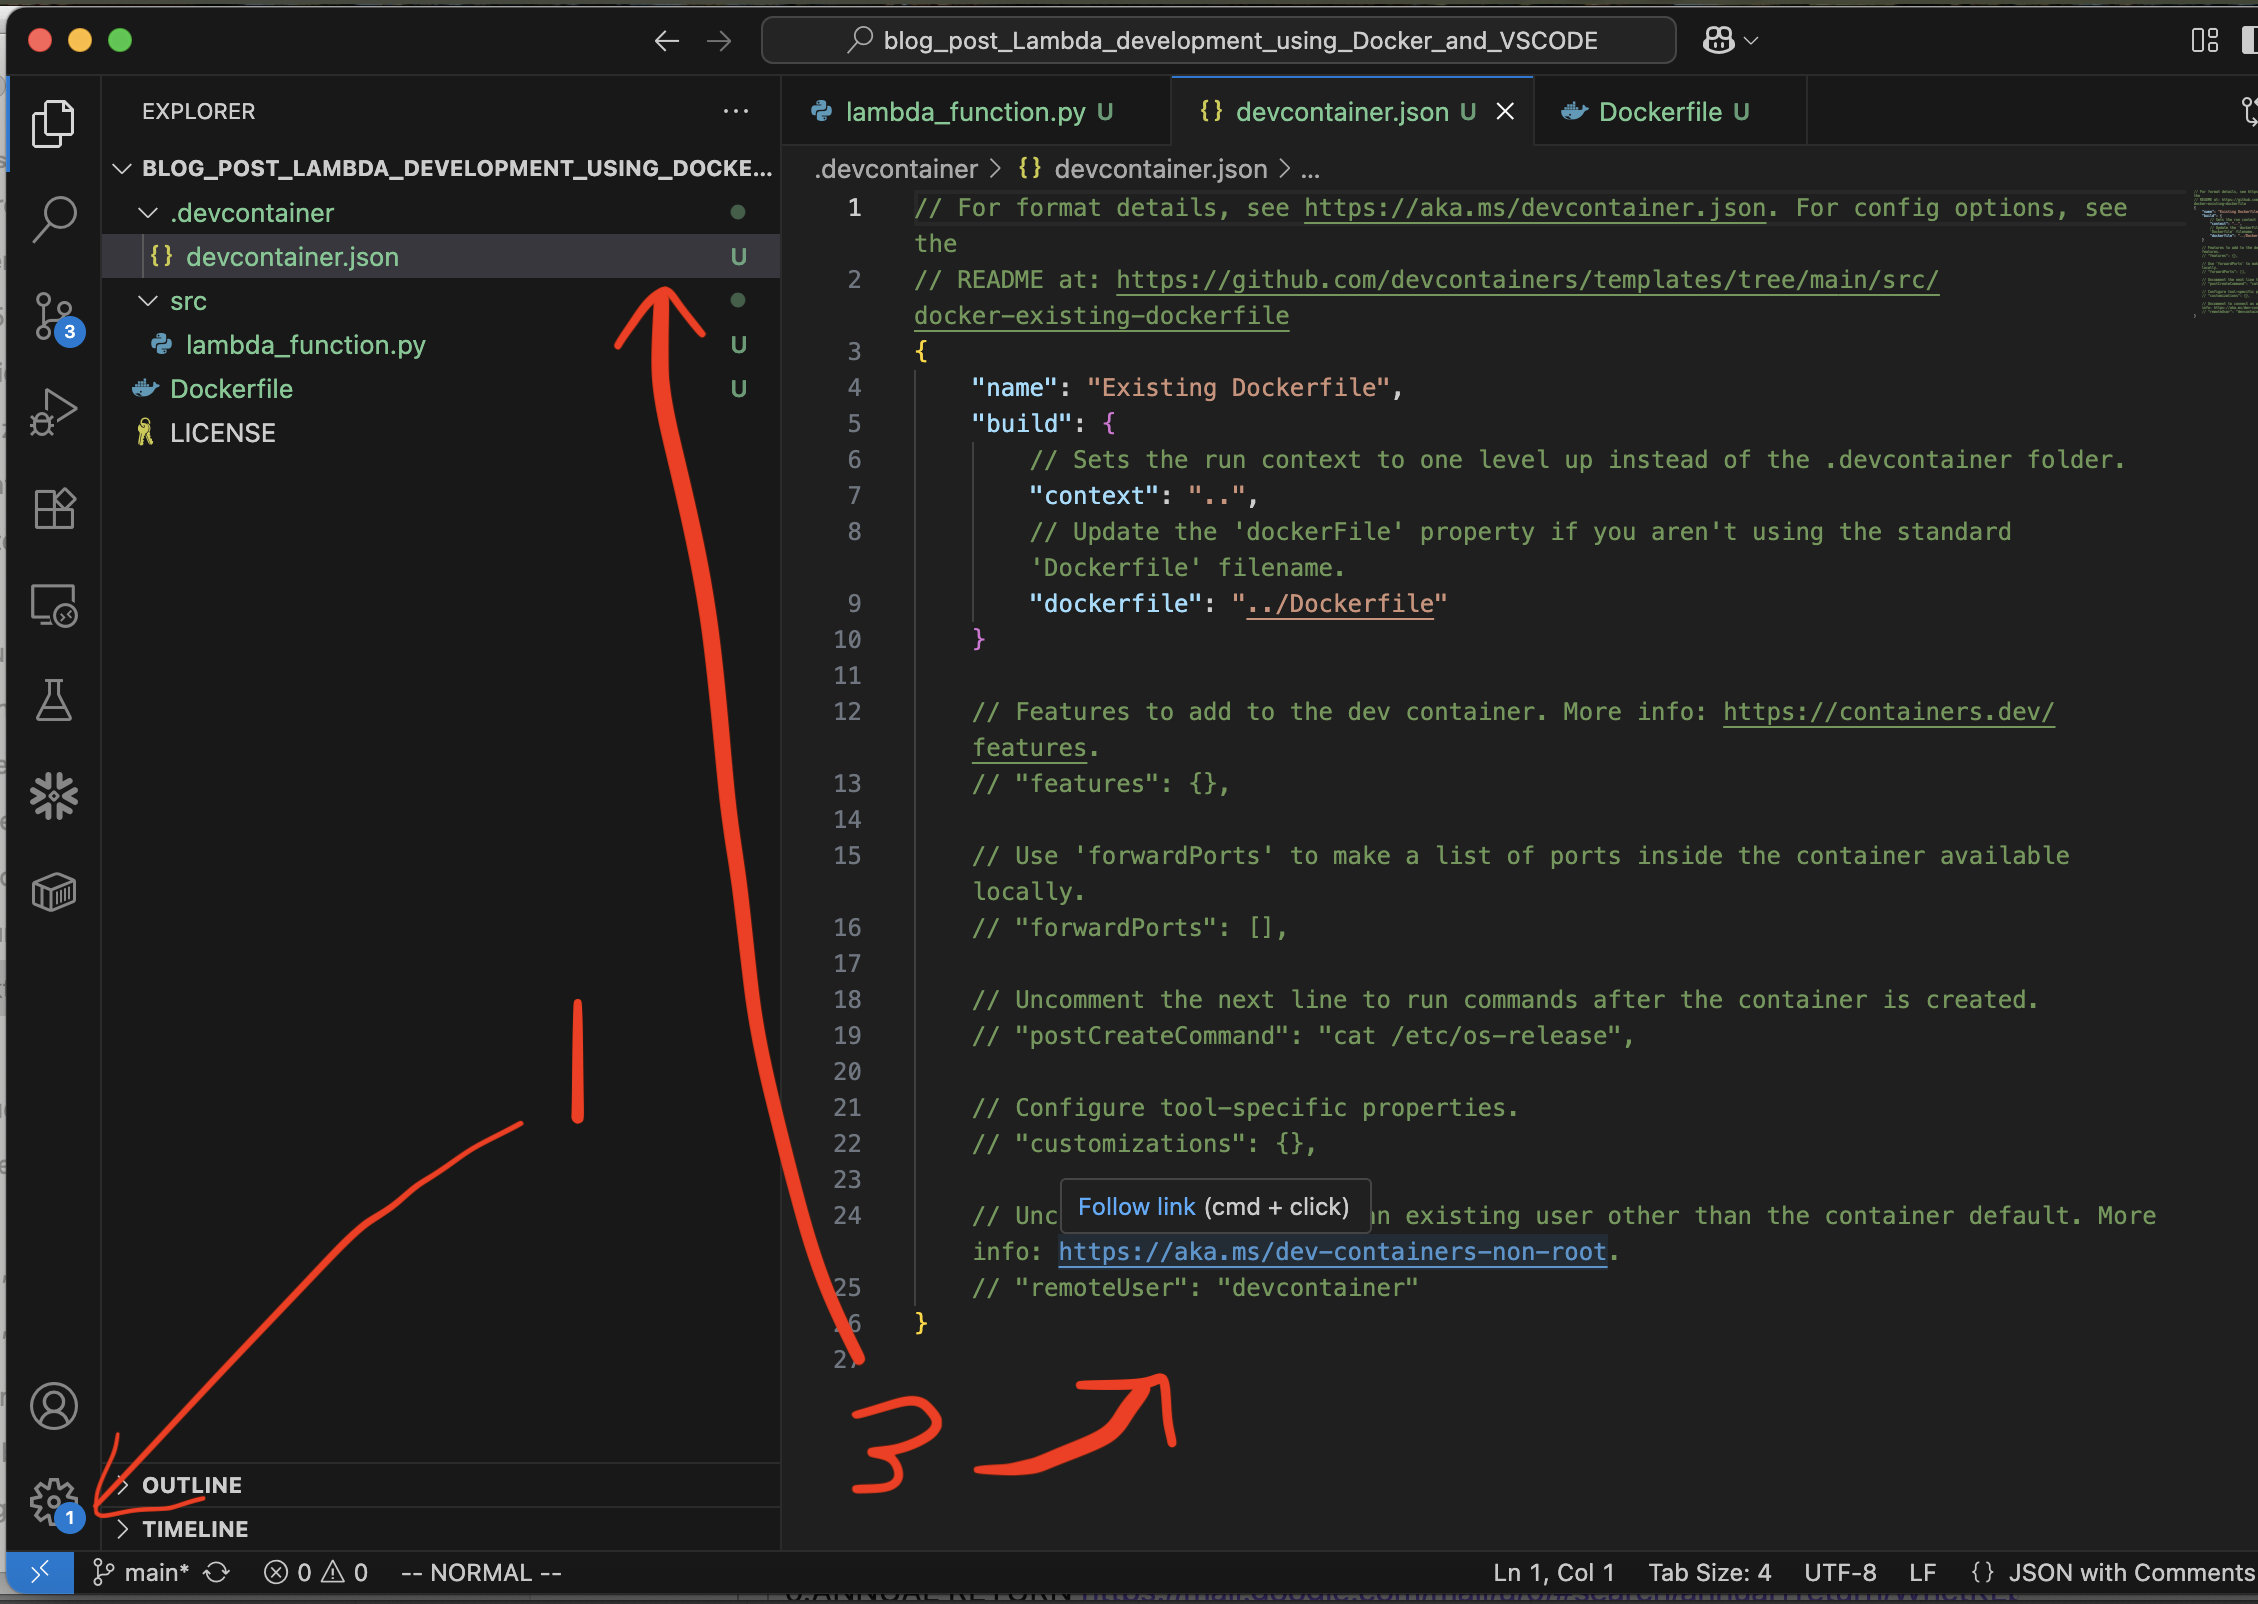The width and height of the screenshot is (2258, 1604).
Task: Switch to the Dockerfile tab
Action: click(1670, 112)
